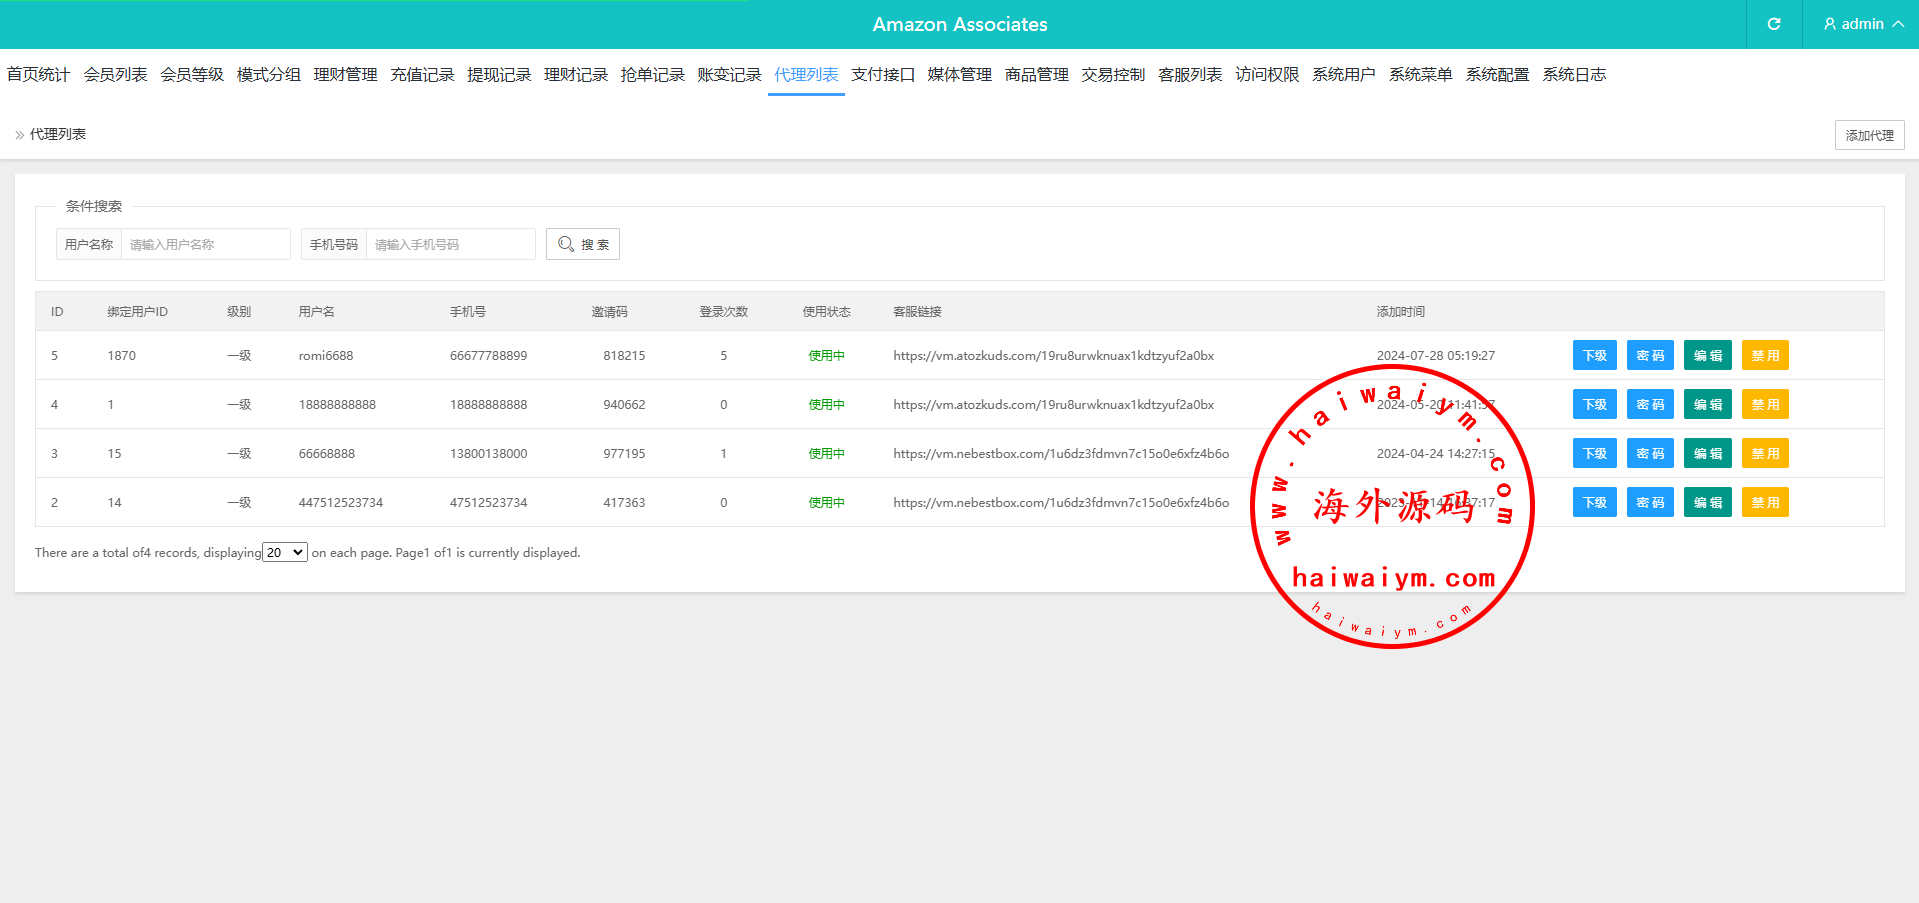Disable agent 447512523734 with 禁用 button
1919x903 pixels.
[1765, 503]
